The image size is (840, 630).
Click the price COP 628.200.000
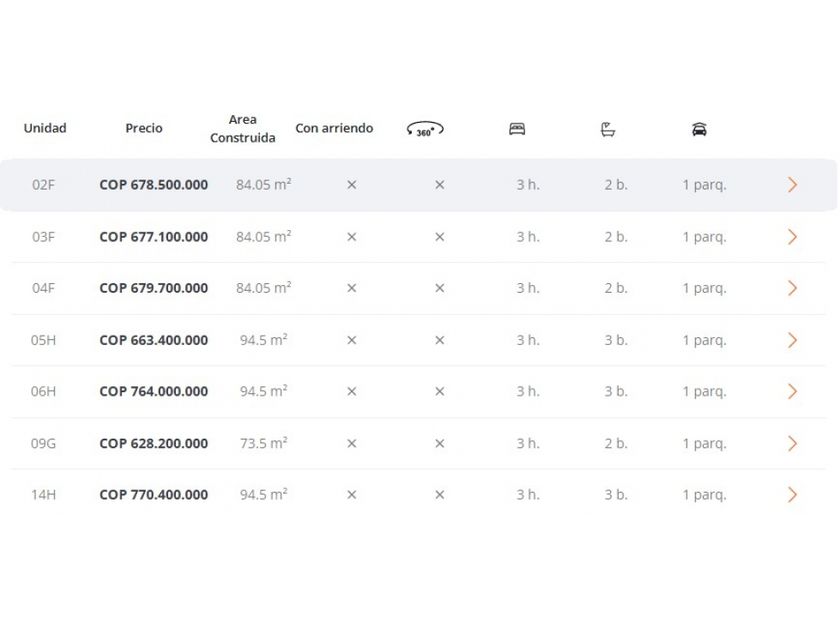click(x=154, y=443)
